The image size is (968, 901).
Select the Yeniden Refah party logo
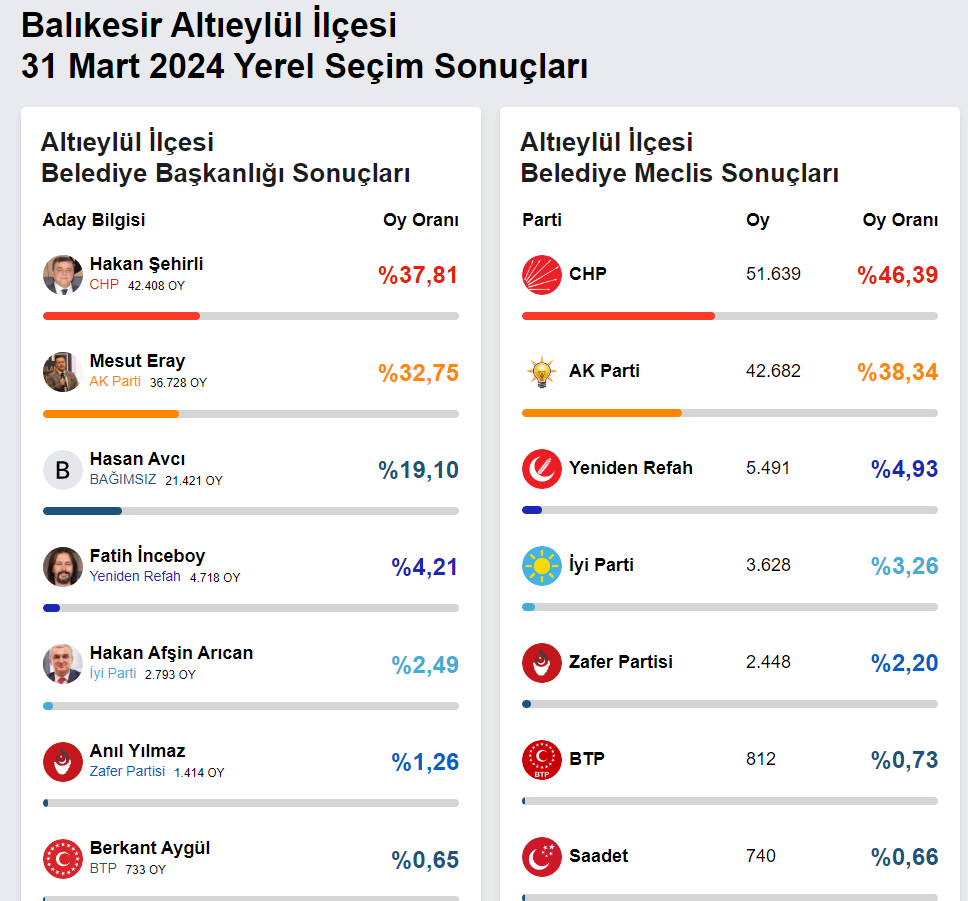click(541, 469)
